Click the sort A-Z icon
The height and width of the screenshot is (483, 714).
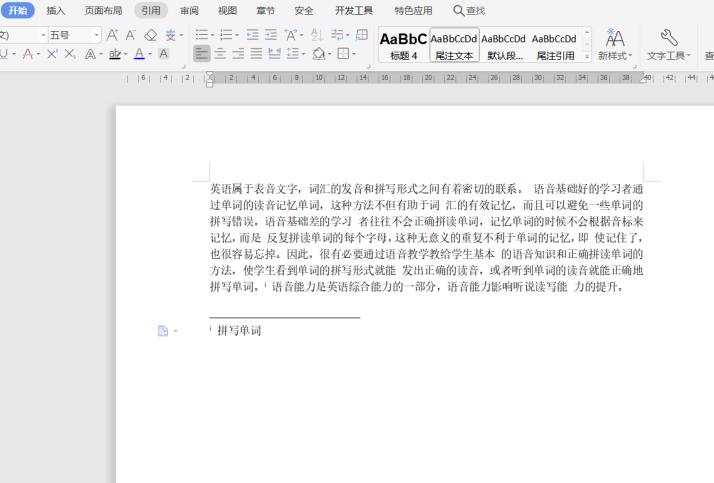coord(317,35)
